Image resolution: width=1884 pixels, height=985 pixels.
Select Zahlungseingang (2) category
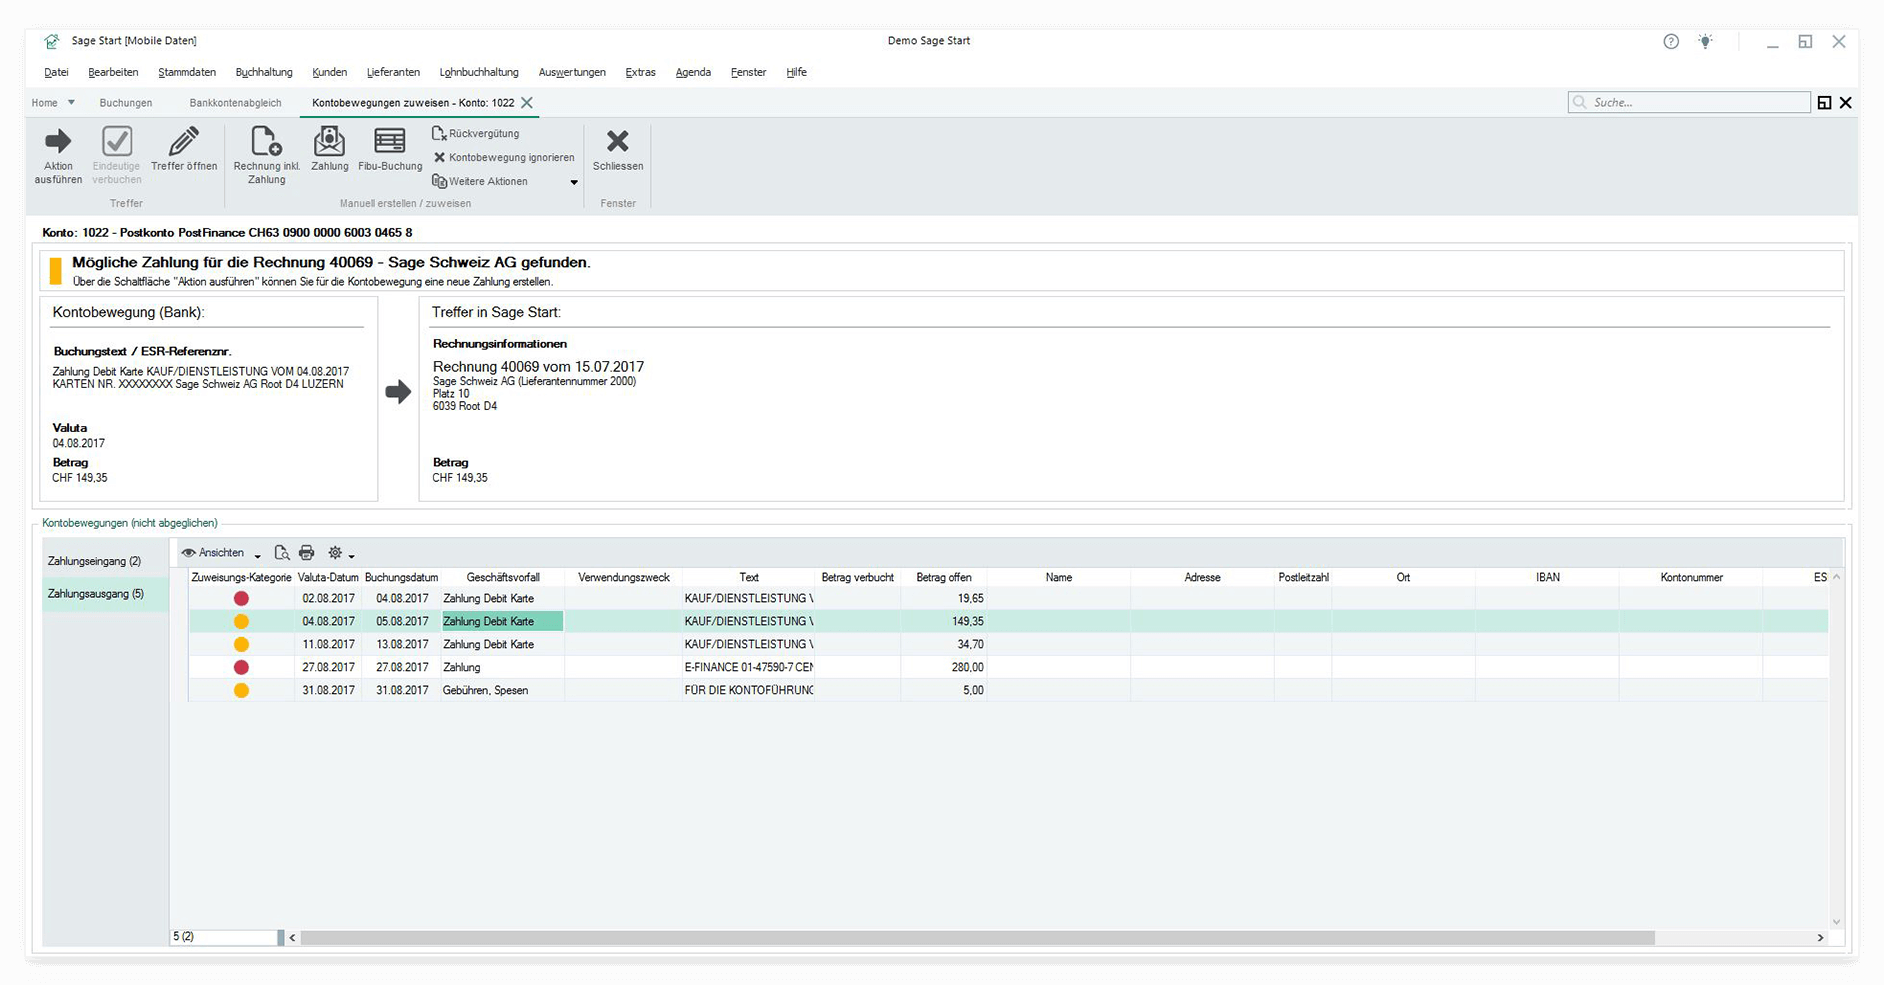pos(105,561)
